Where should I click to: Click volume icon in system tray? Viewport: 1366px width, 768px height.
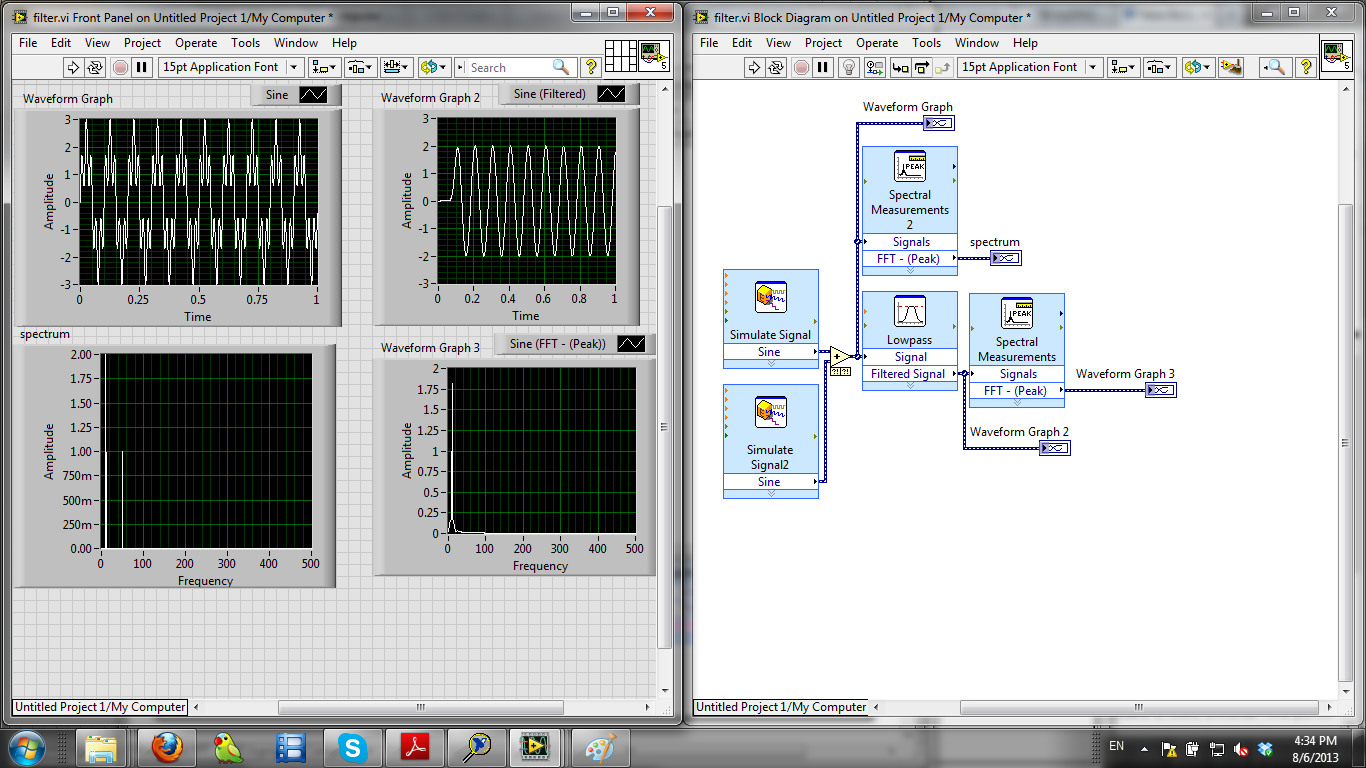click(1241, 748)
